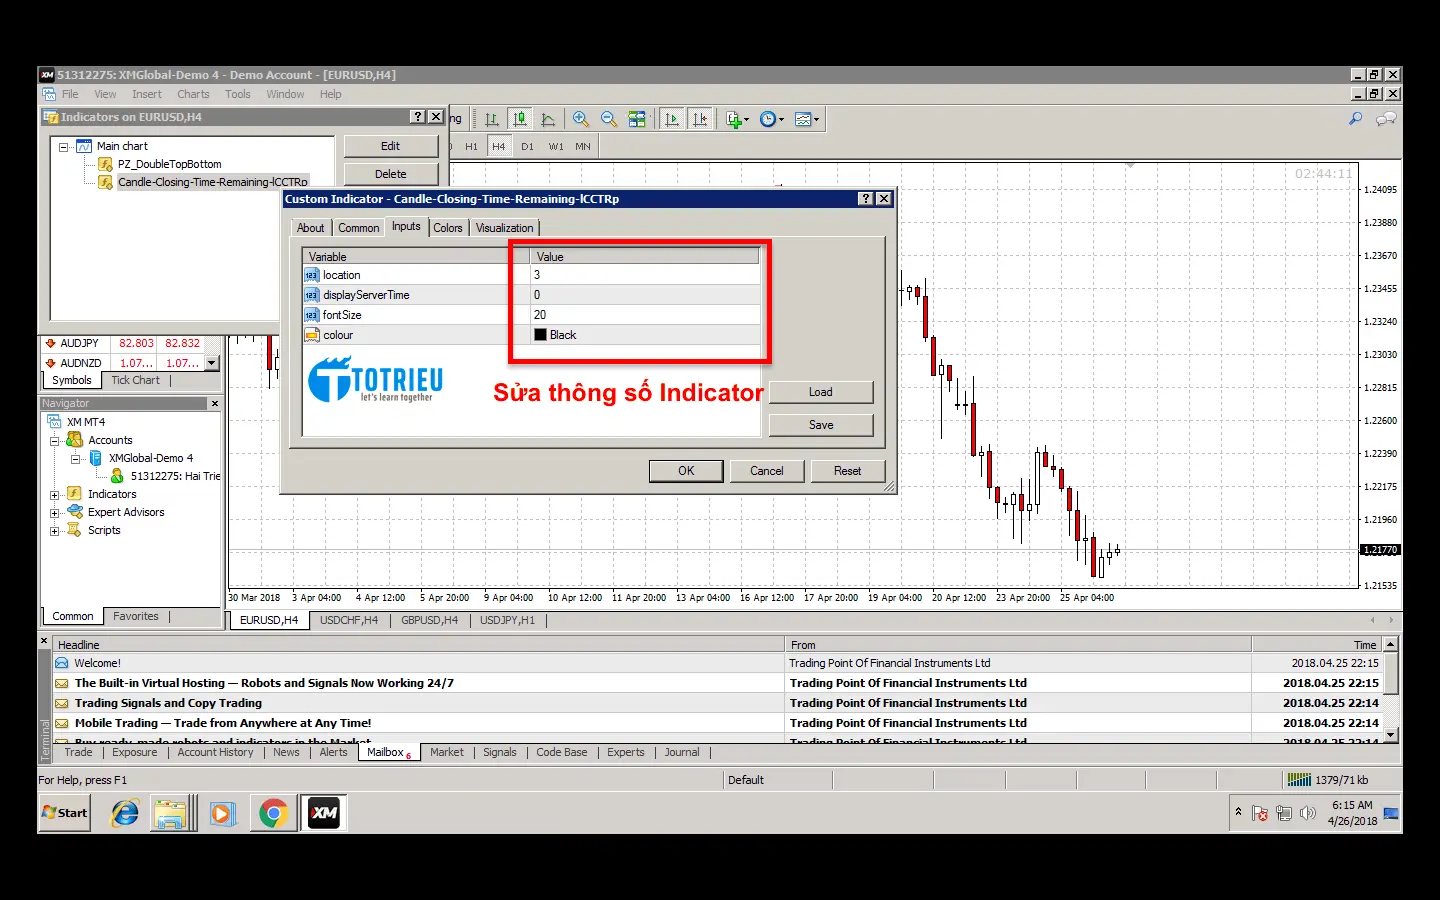
Task: Click Delete in Indicators window
Action: click(391, 174)
